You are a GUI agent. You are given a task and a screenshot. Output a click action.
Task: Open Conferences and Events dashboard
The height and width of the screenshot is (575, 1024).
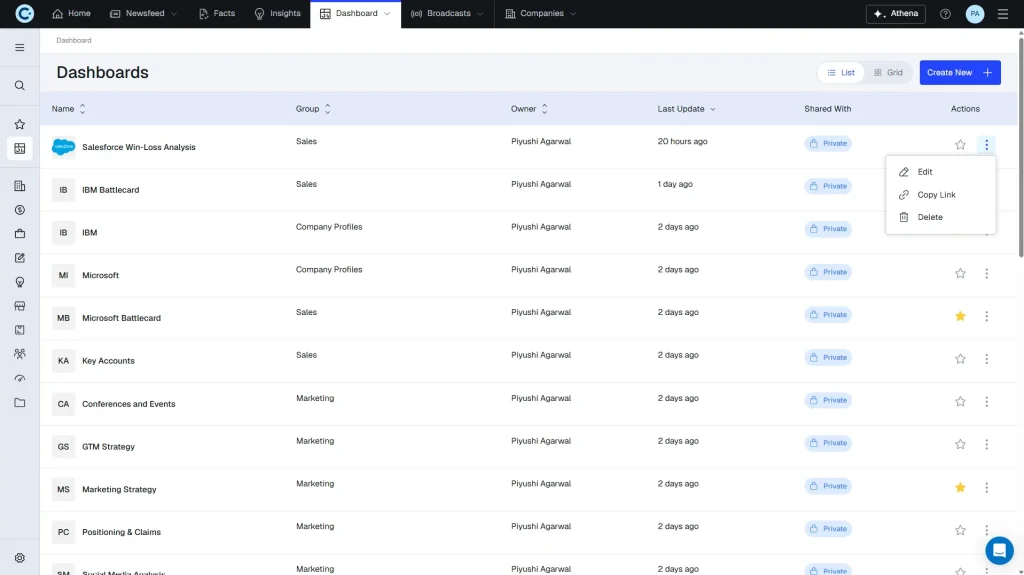(x=129, y=404)
